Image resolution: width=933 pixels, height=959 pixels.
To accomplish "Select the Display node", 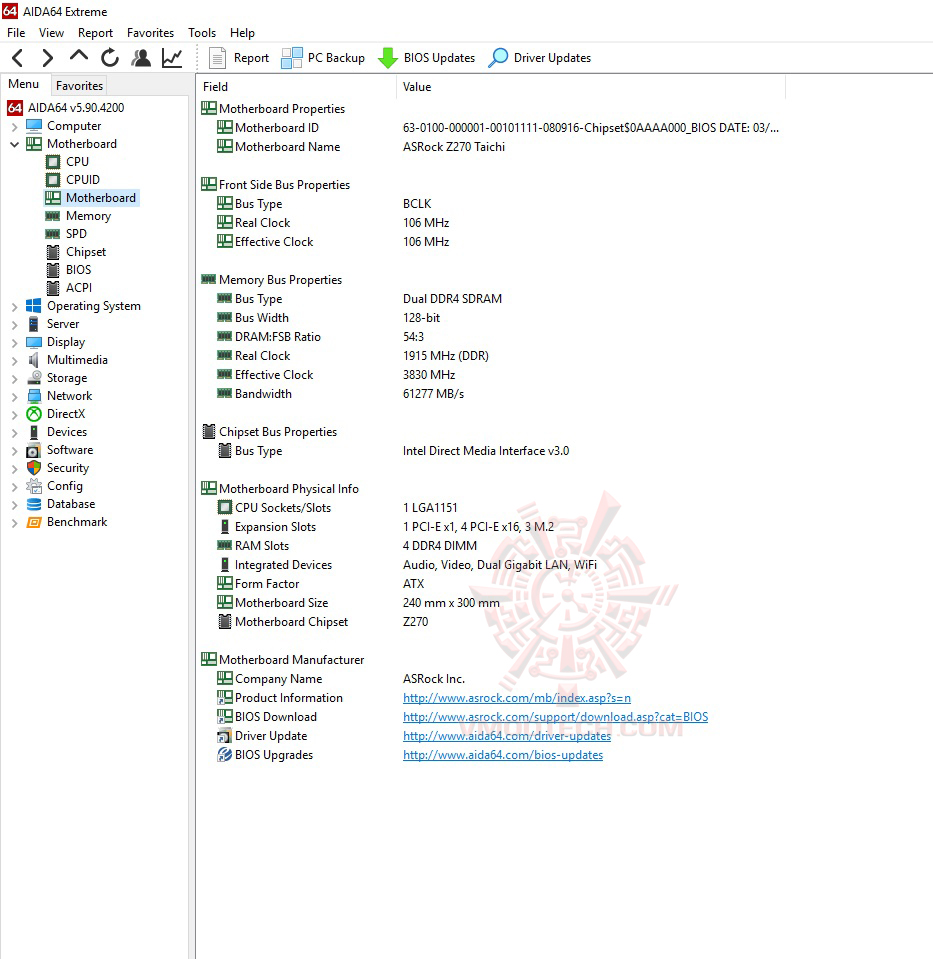I will point(56,342).
